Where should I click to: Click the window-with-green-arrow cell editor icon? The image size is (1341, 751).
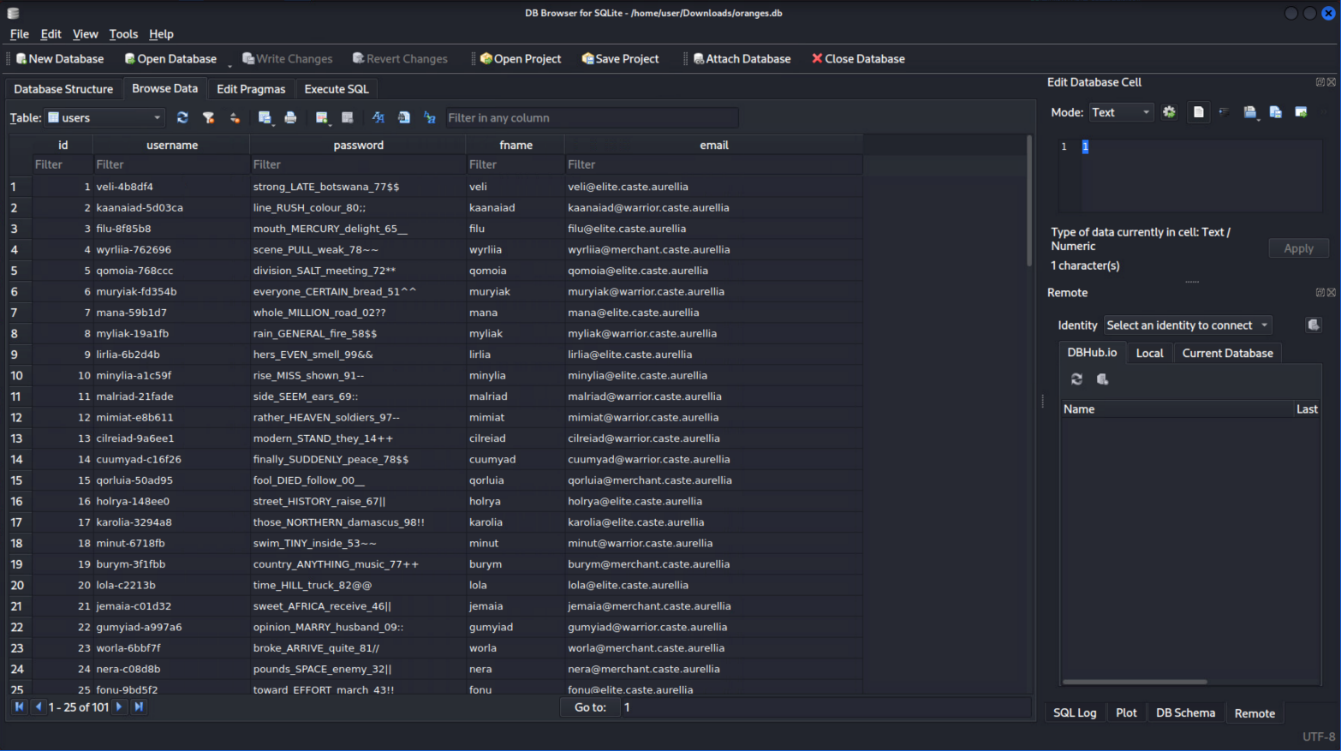point(1301,112)
